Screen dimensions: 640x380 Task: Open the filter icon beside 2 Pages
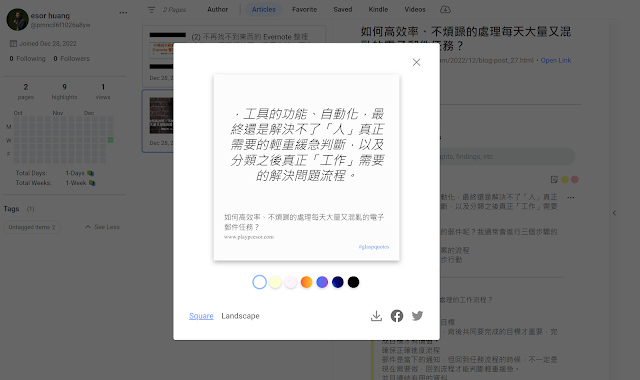[151, 9]
